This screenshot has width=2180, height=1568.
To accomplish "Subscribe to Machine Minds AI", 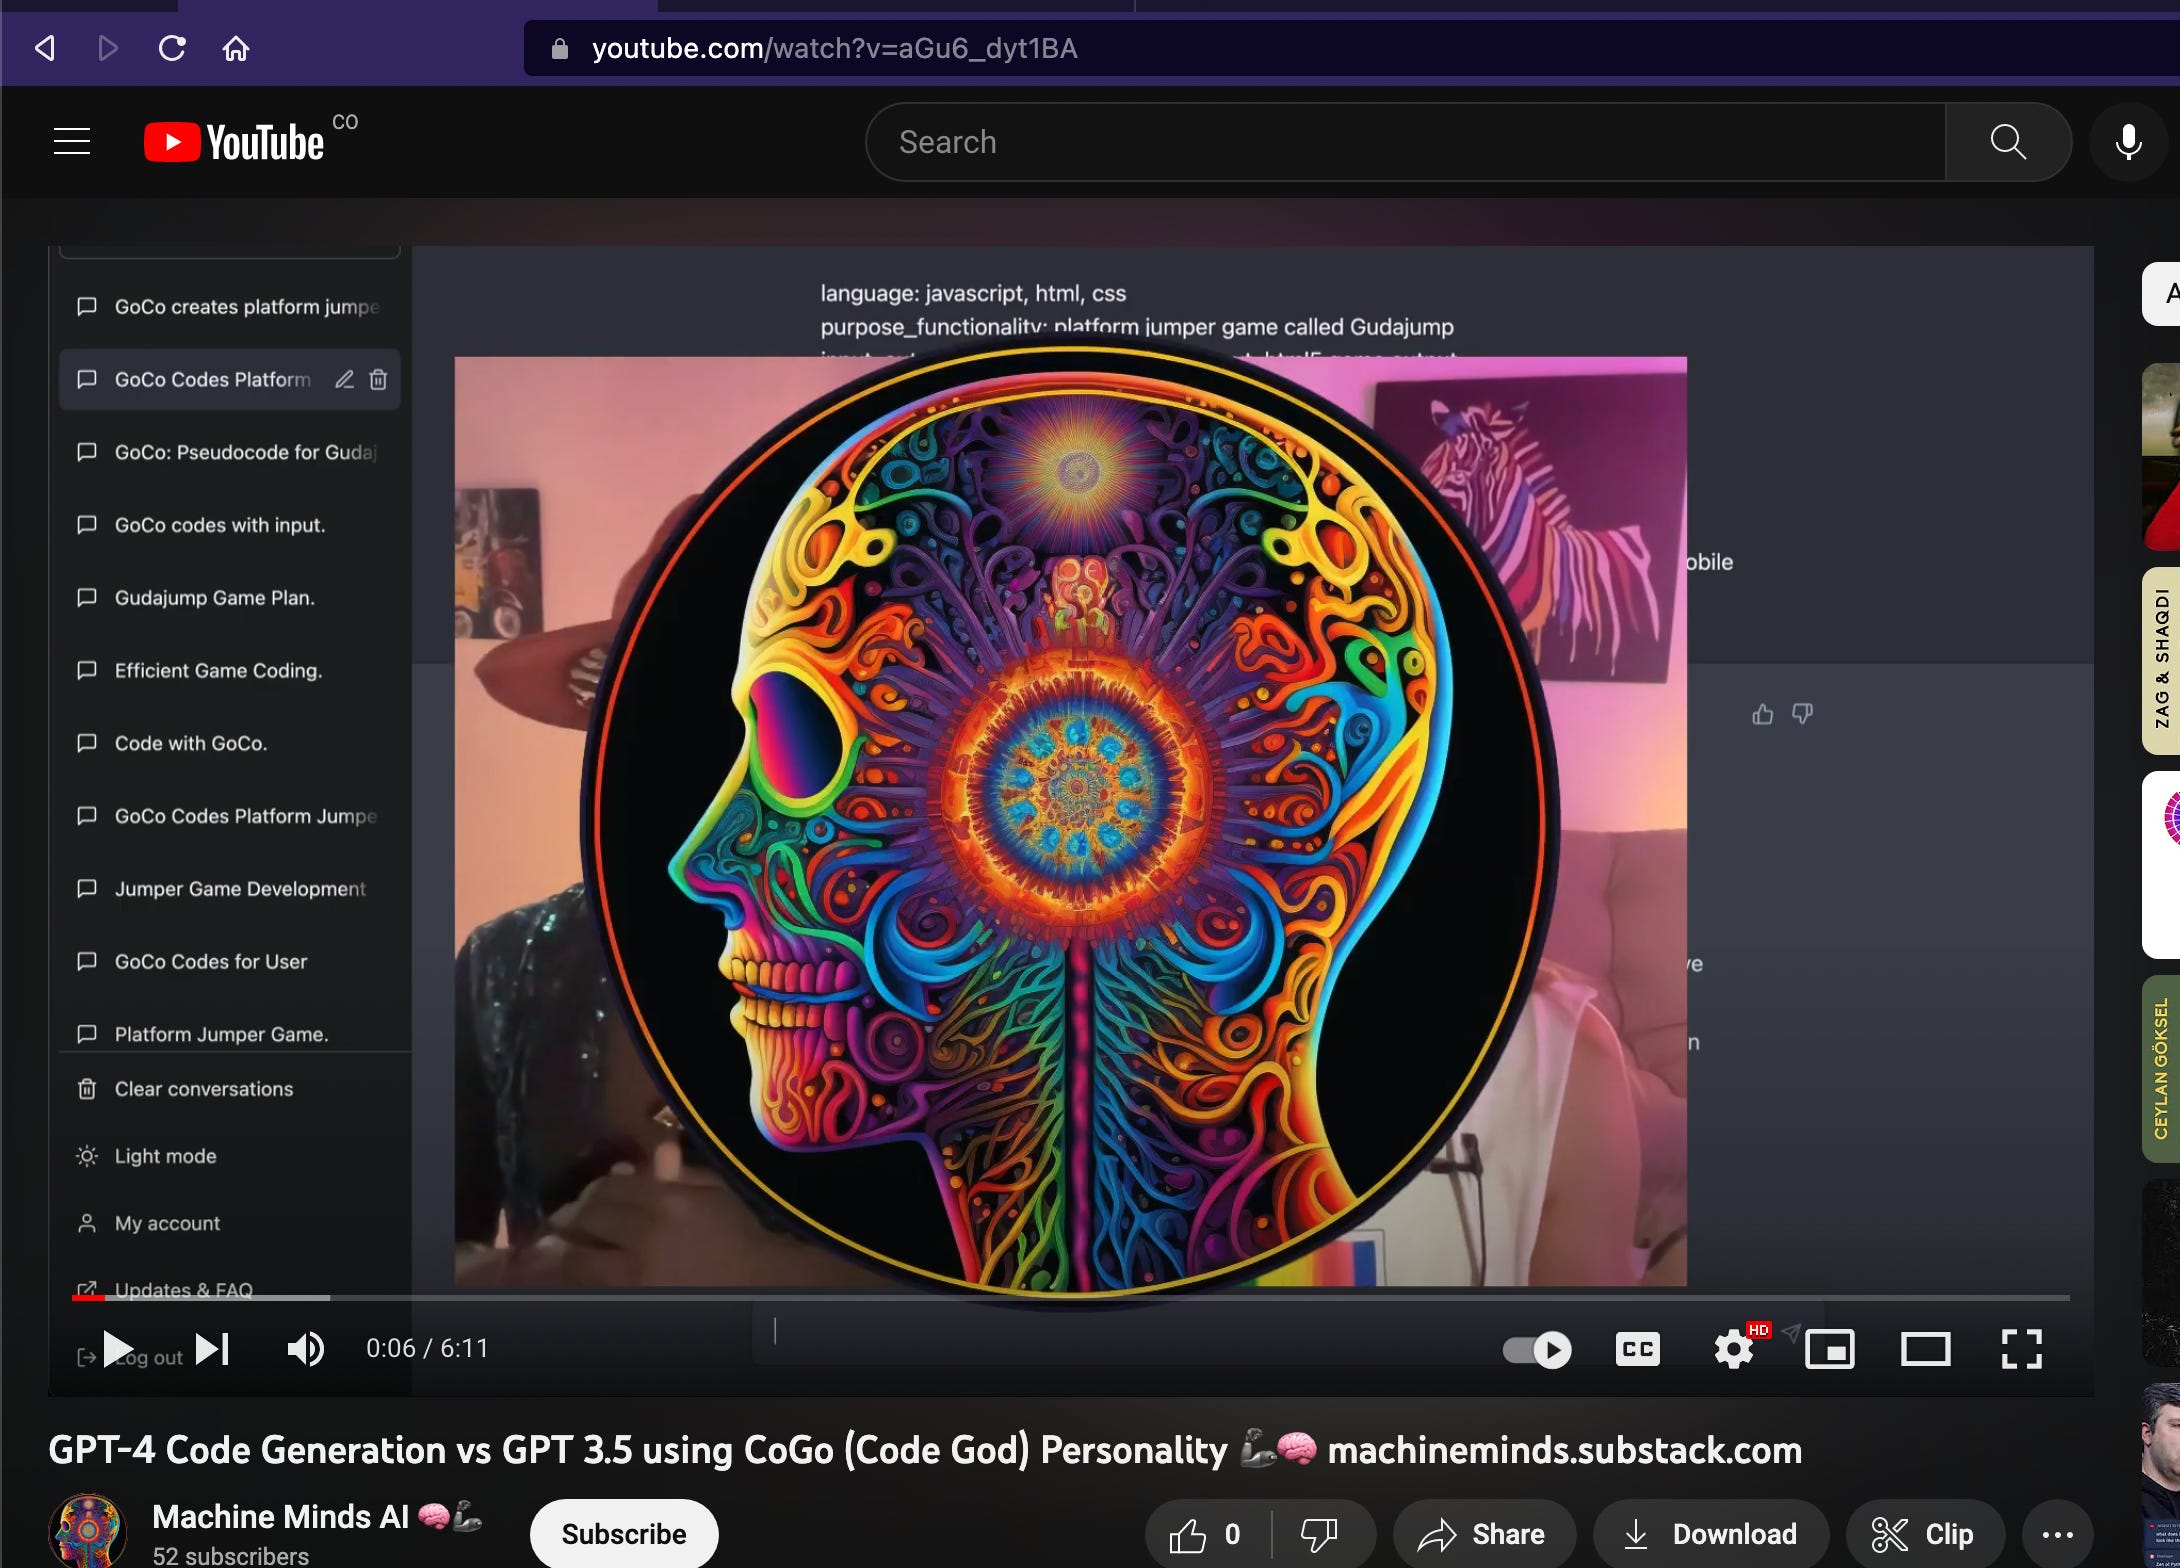I will coord(624,1534).
